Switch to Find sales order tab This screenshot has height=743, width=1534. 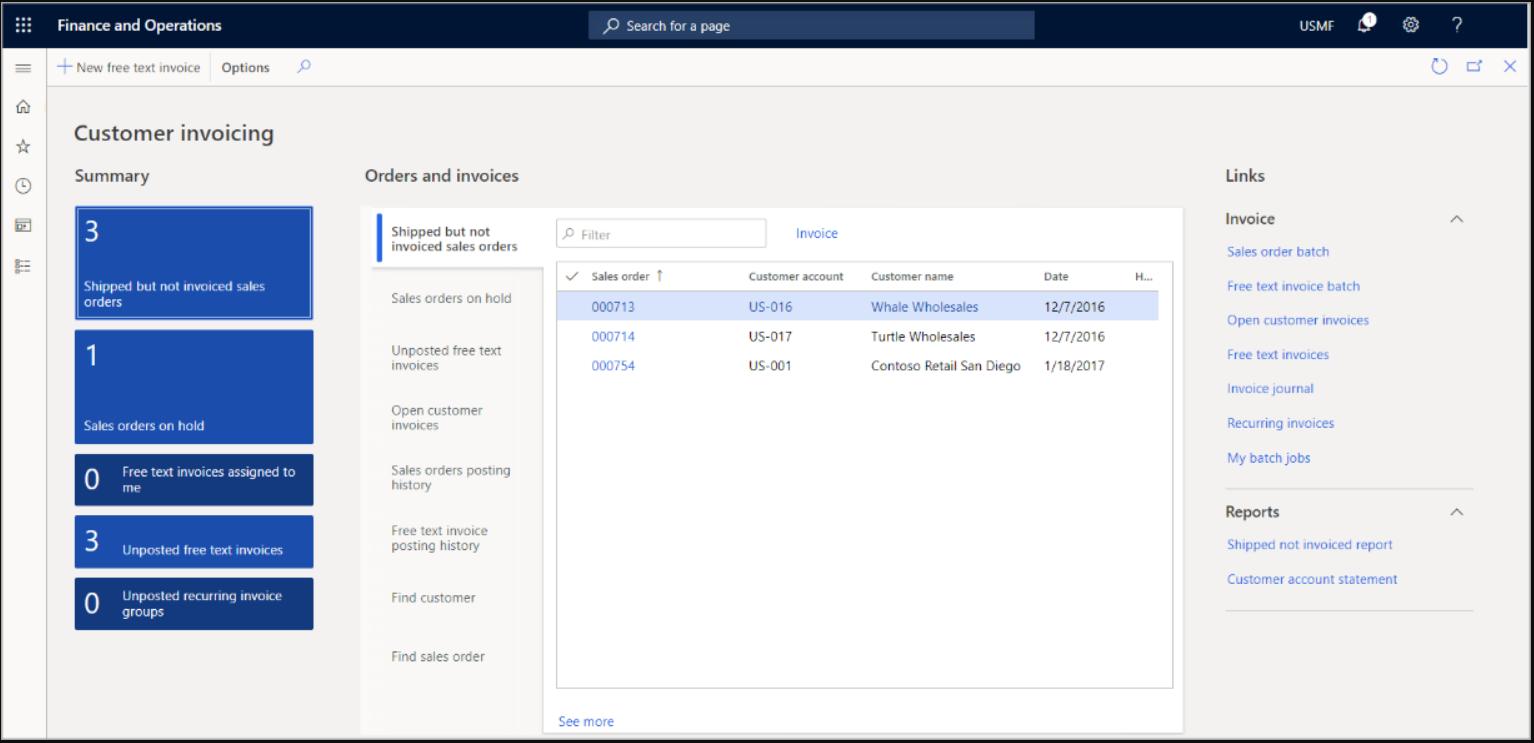click(x=438, y=657)
